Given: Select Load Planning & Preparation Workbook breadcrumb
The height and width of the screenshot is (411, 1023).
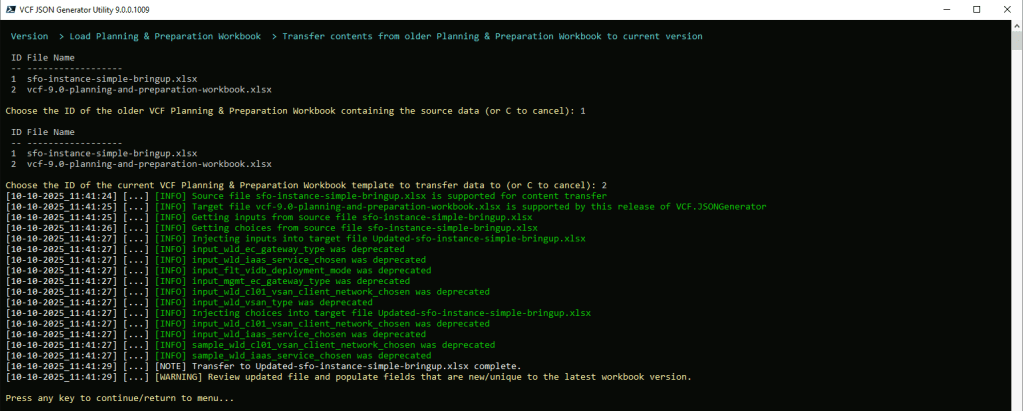Looking at the screenshot, I should [x=166, y=36].
